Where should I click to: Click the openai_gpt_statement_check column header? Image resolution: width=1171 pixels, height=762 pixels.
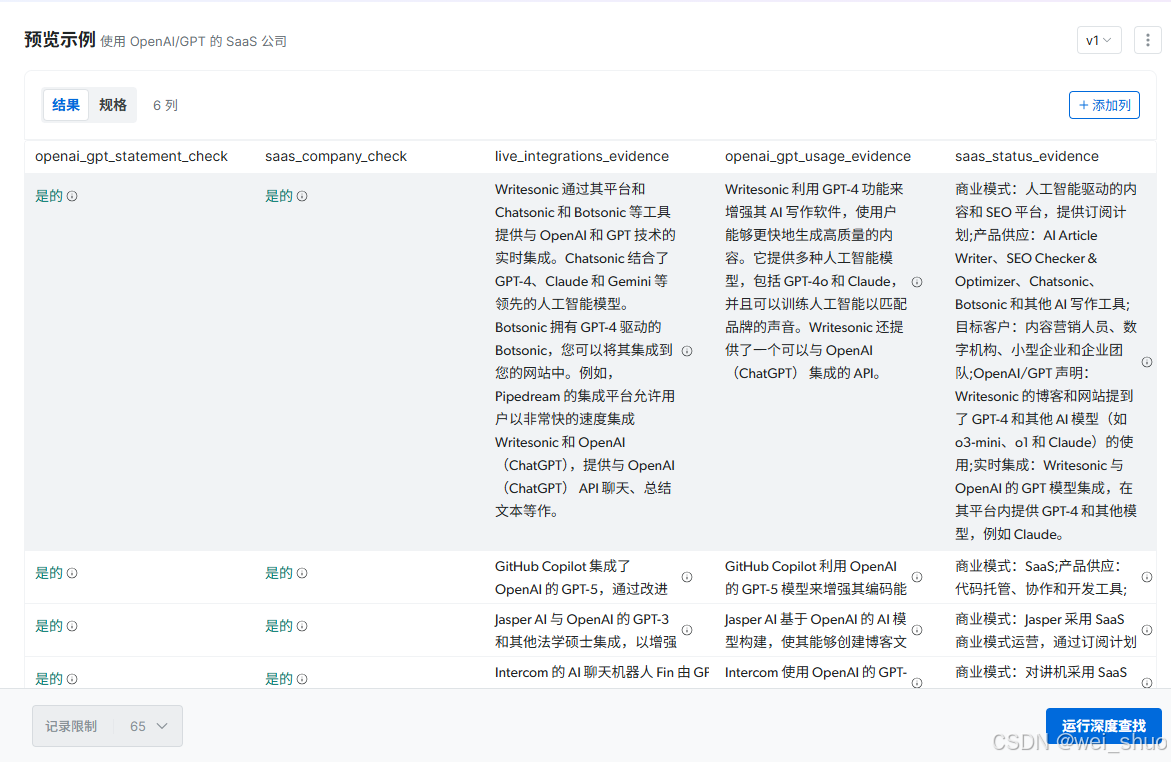click(x=131, y=156)
